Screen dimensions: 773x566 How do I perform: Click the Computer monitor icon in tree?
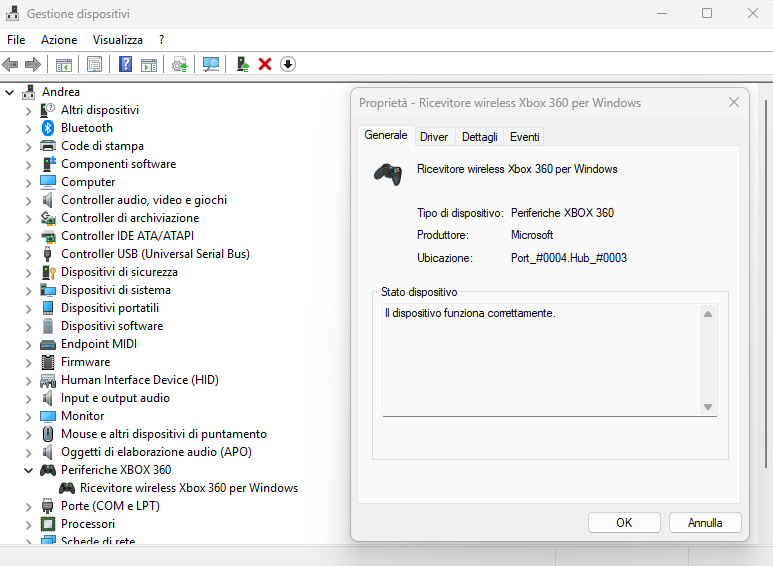(x=48, y=182)
